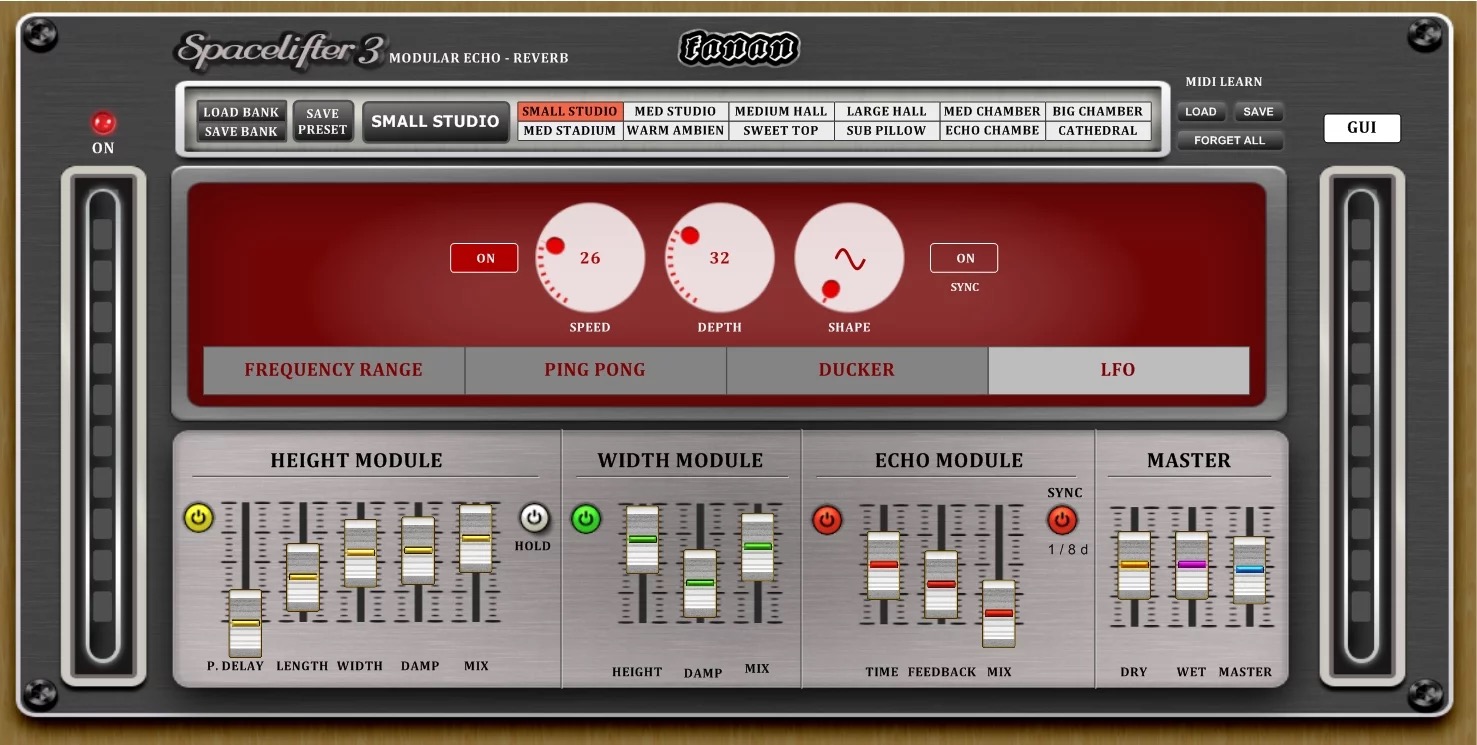Viewport: 1477px width, 745px height.
Task: Activate the Echo Module red power icon
Action: click(x=826, y=521)
